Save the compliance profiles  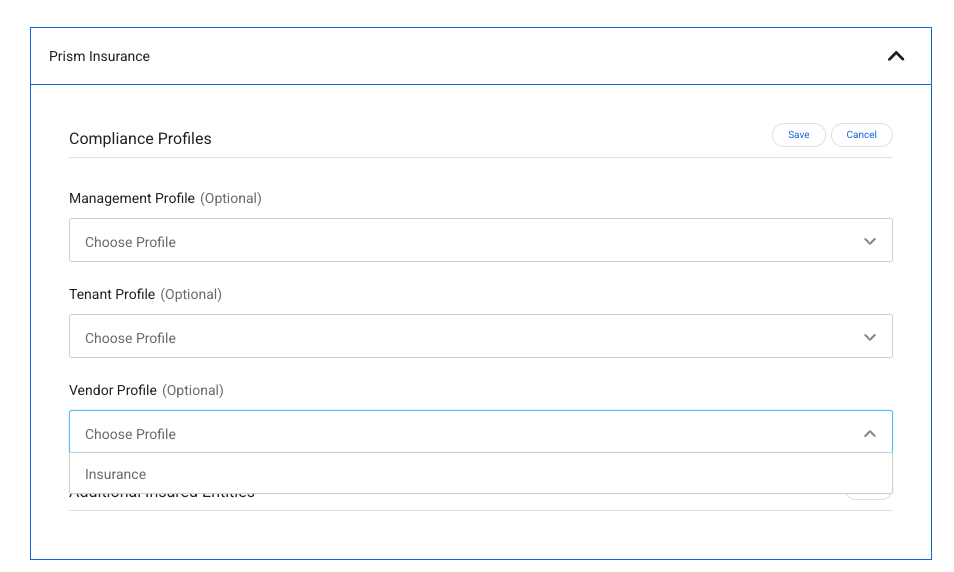(x=798, y=135)
